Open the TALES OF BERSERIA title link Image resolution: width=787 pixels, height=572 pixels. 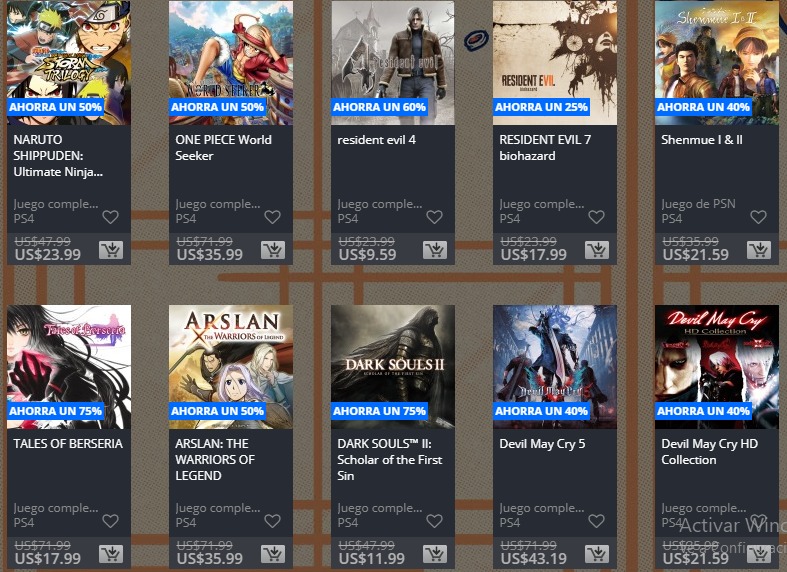pos(68,444)
